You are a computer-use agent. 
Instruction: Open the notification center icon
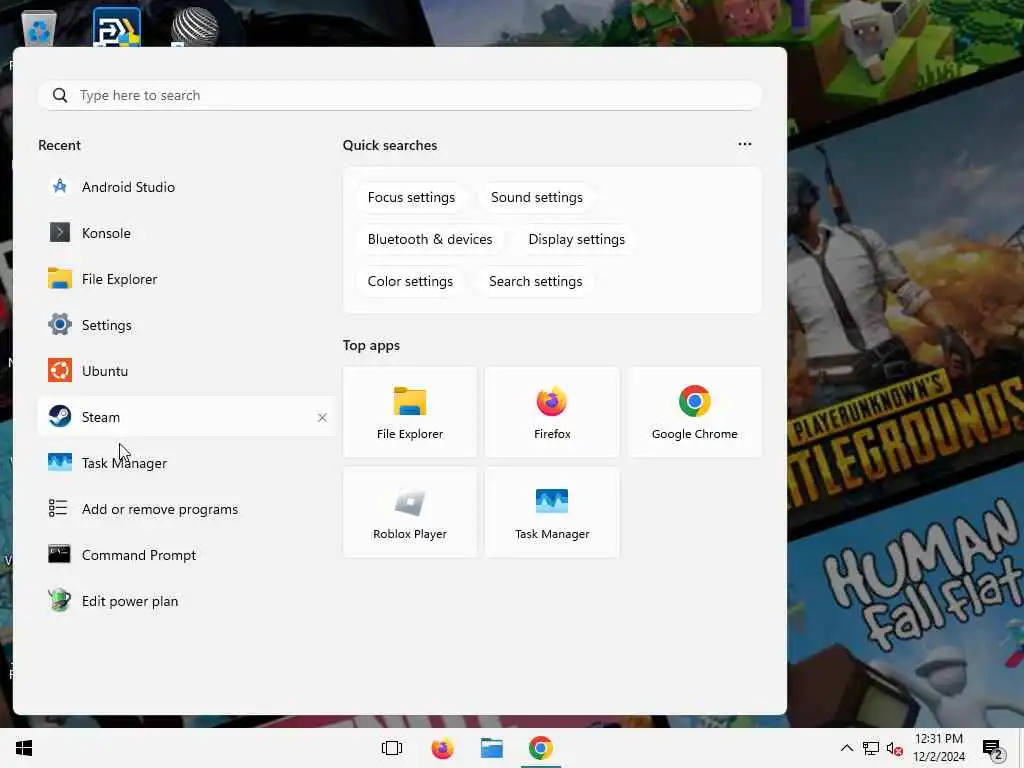tap(993, 749)
